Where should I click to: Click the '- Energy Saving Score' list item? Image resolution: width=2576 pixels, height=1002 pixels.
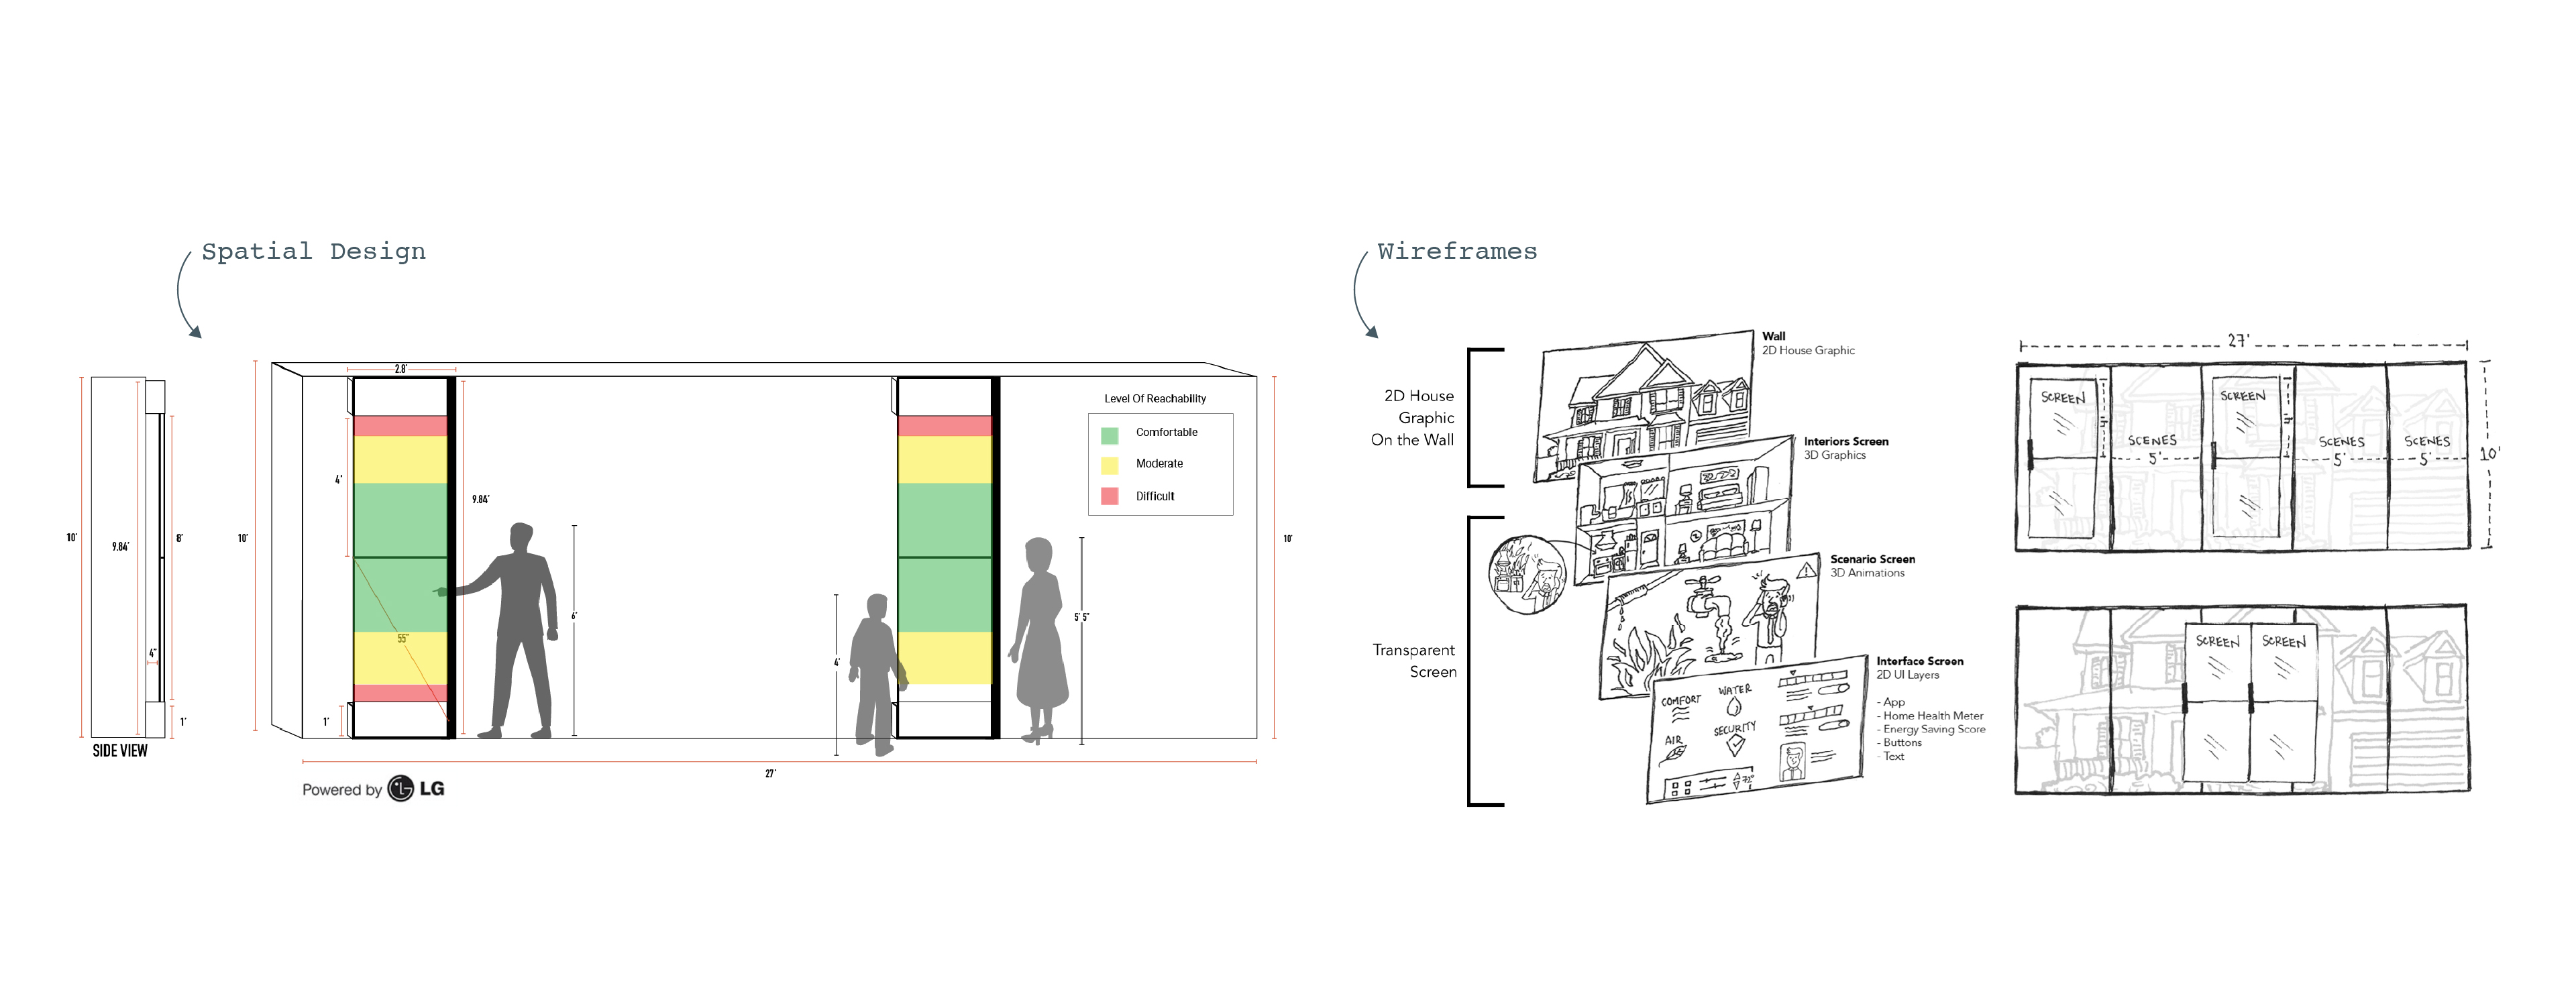click(1931, 730)
